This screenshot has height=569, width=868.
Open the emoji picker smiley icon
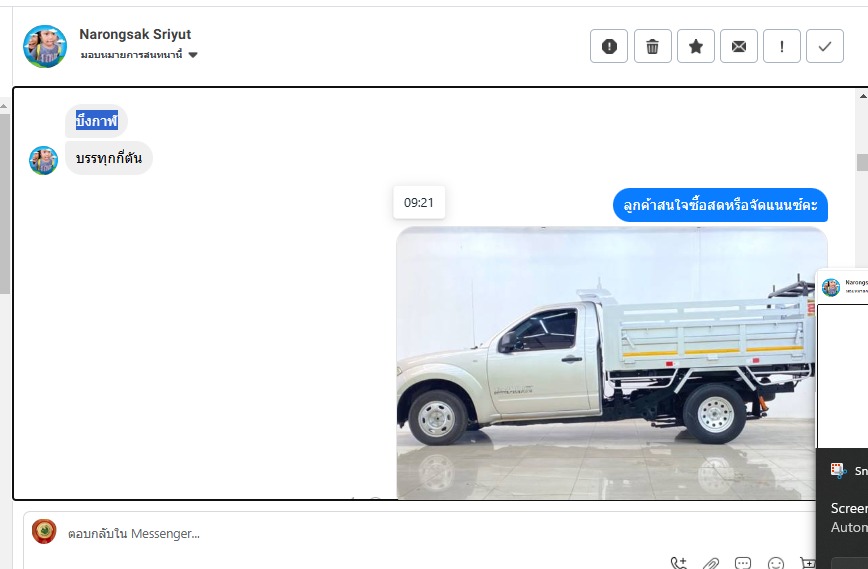coord(776,563)
